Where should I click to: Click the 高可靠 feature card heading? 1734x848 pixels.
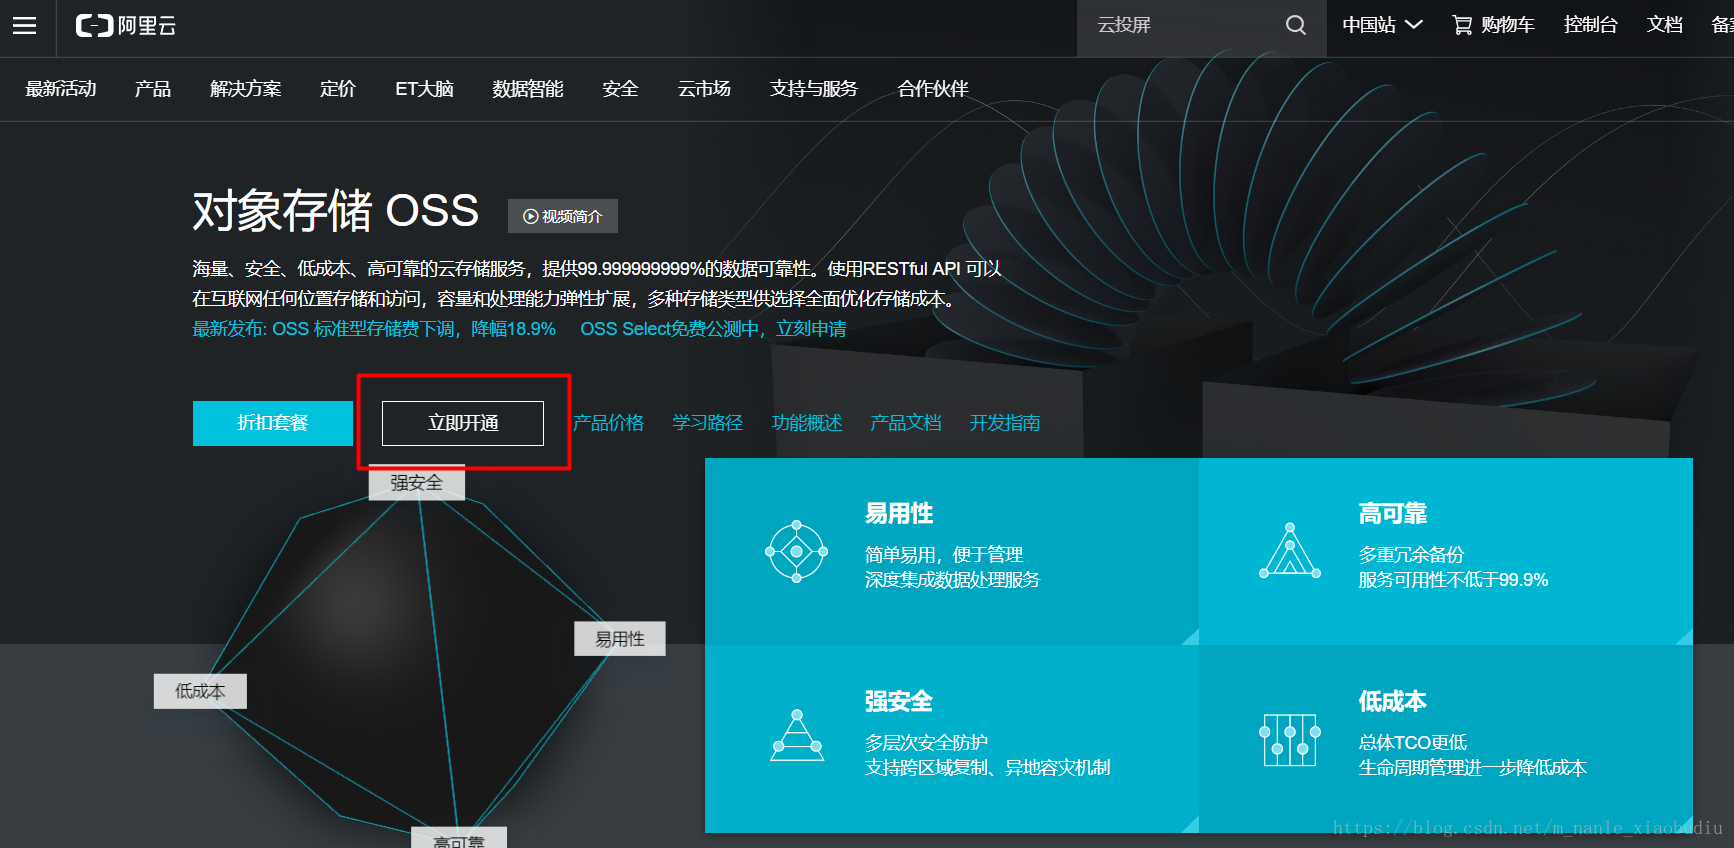[1393, 514]
